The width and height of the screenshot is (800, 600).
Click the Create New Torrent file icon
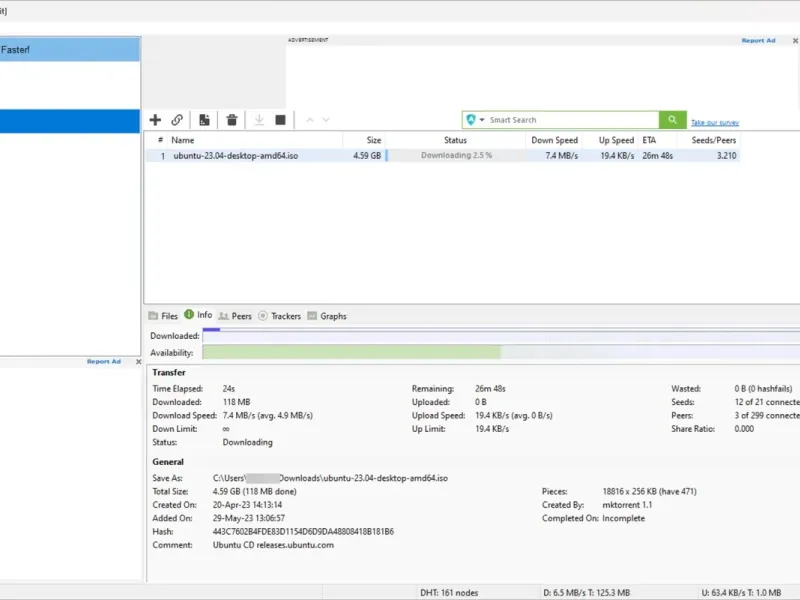[x=204, y=120]
